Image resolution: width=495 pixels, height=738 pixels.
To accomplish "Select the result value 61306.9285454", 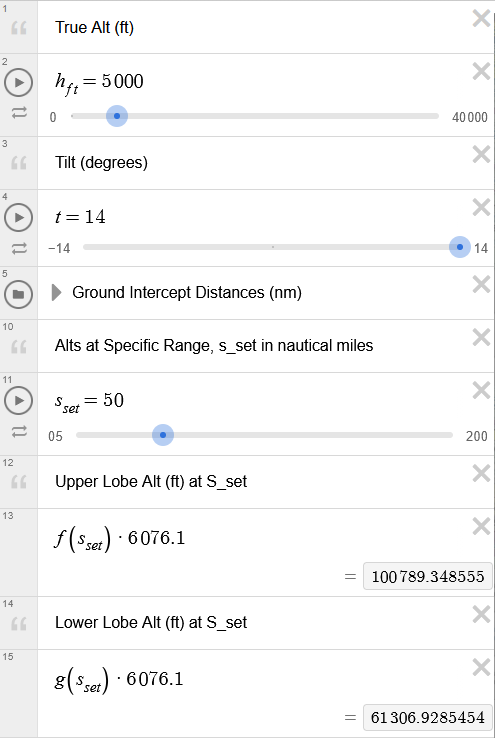I will [x=428, y=717].
